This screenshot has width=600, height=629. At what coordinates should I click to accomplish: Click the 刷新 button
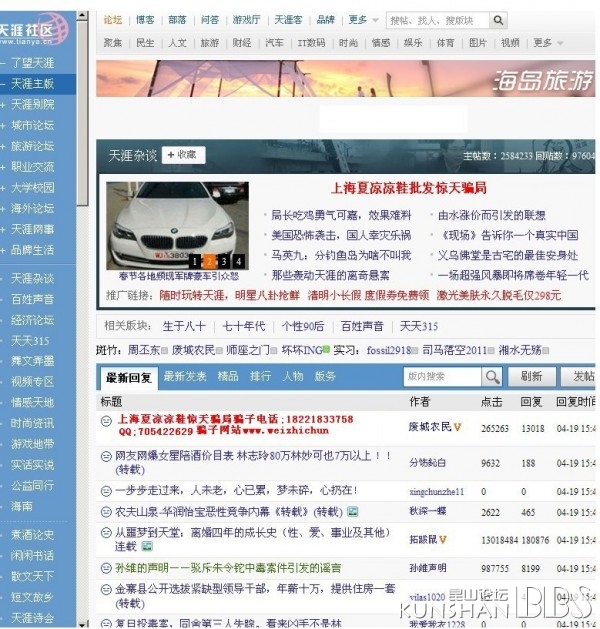532,376
